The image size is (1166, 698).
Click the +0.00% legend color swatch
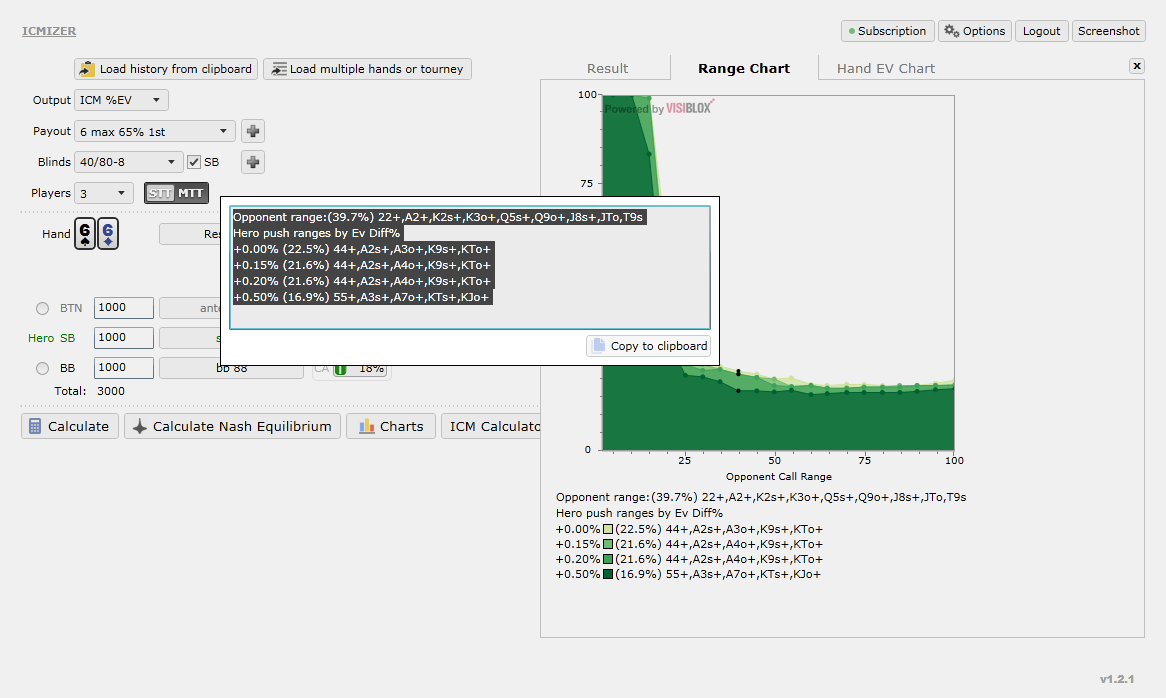(608, 529)
